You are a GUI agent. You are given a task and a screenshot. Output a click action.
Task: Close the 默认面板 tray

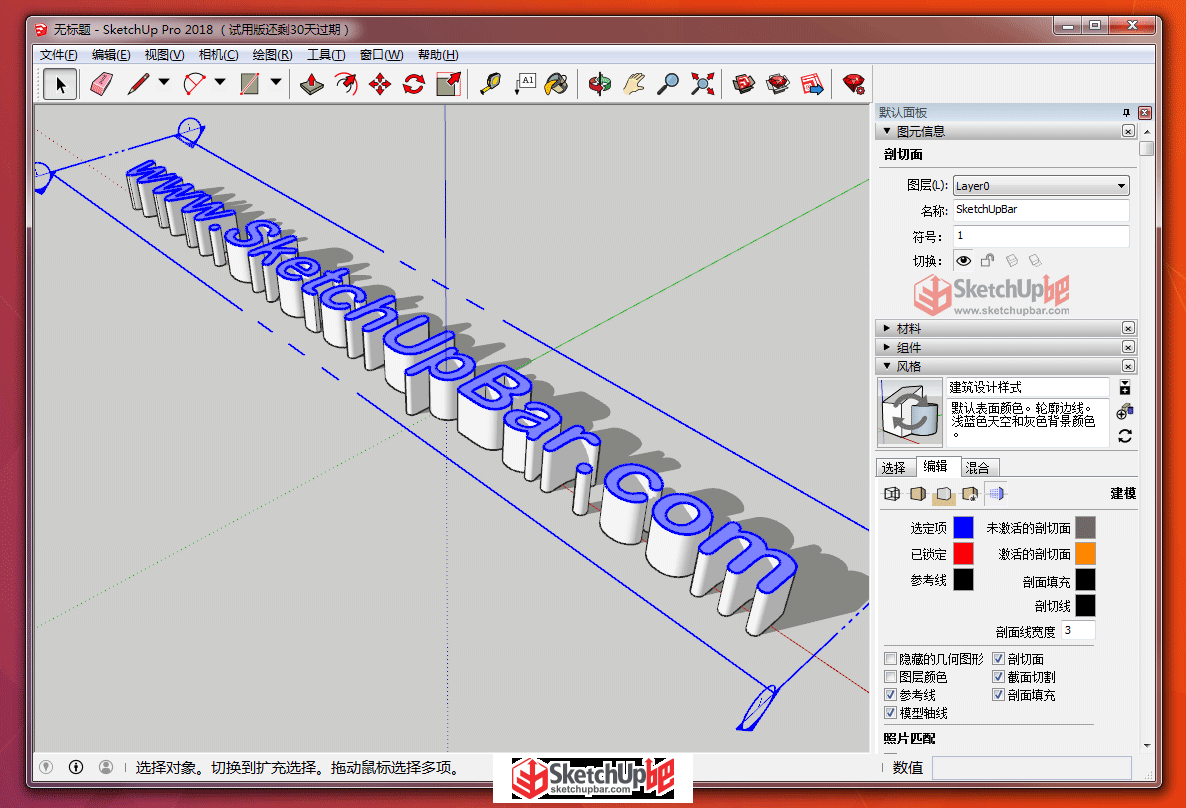pos(1145,113)
